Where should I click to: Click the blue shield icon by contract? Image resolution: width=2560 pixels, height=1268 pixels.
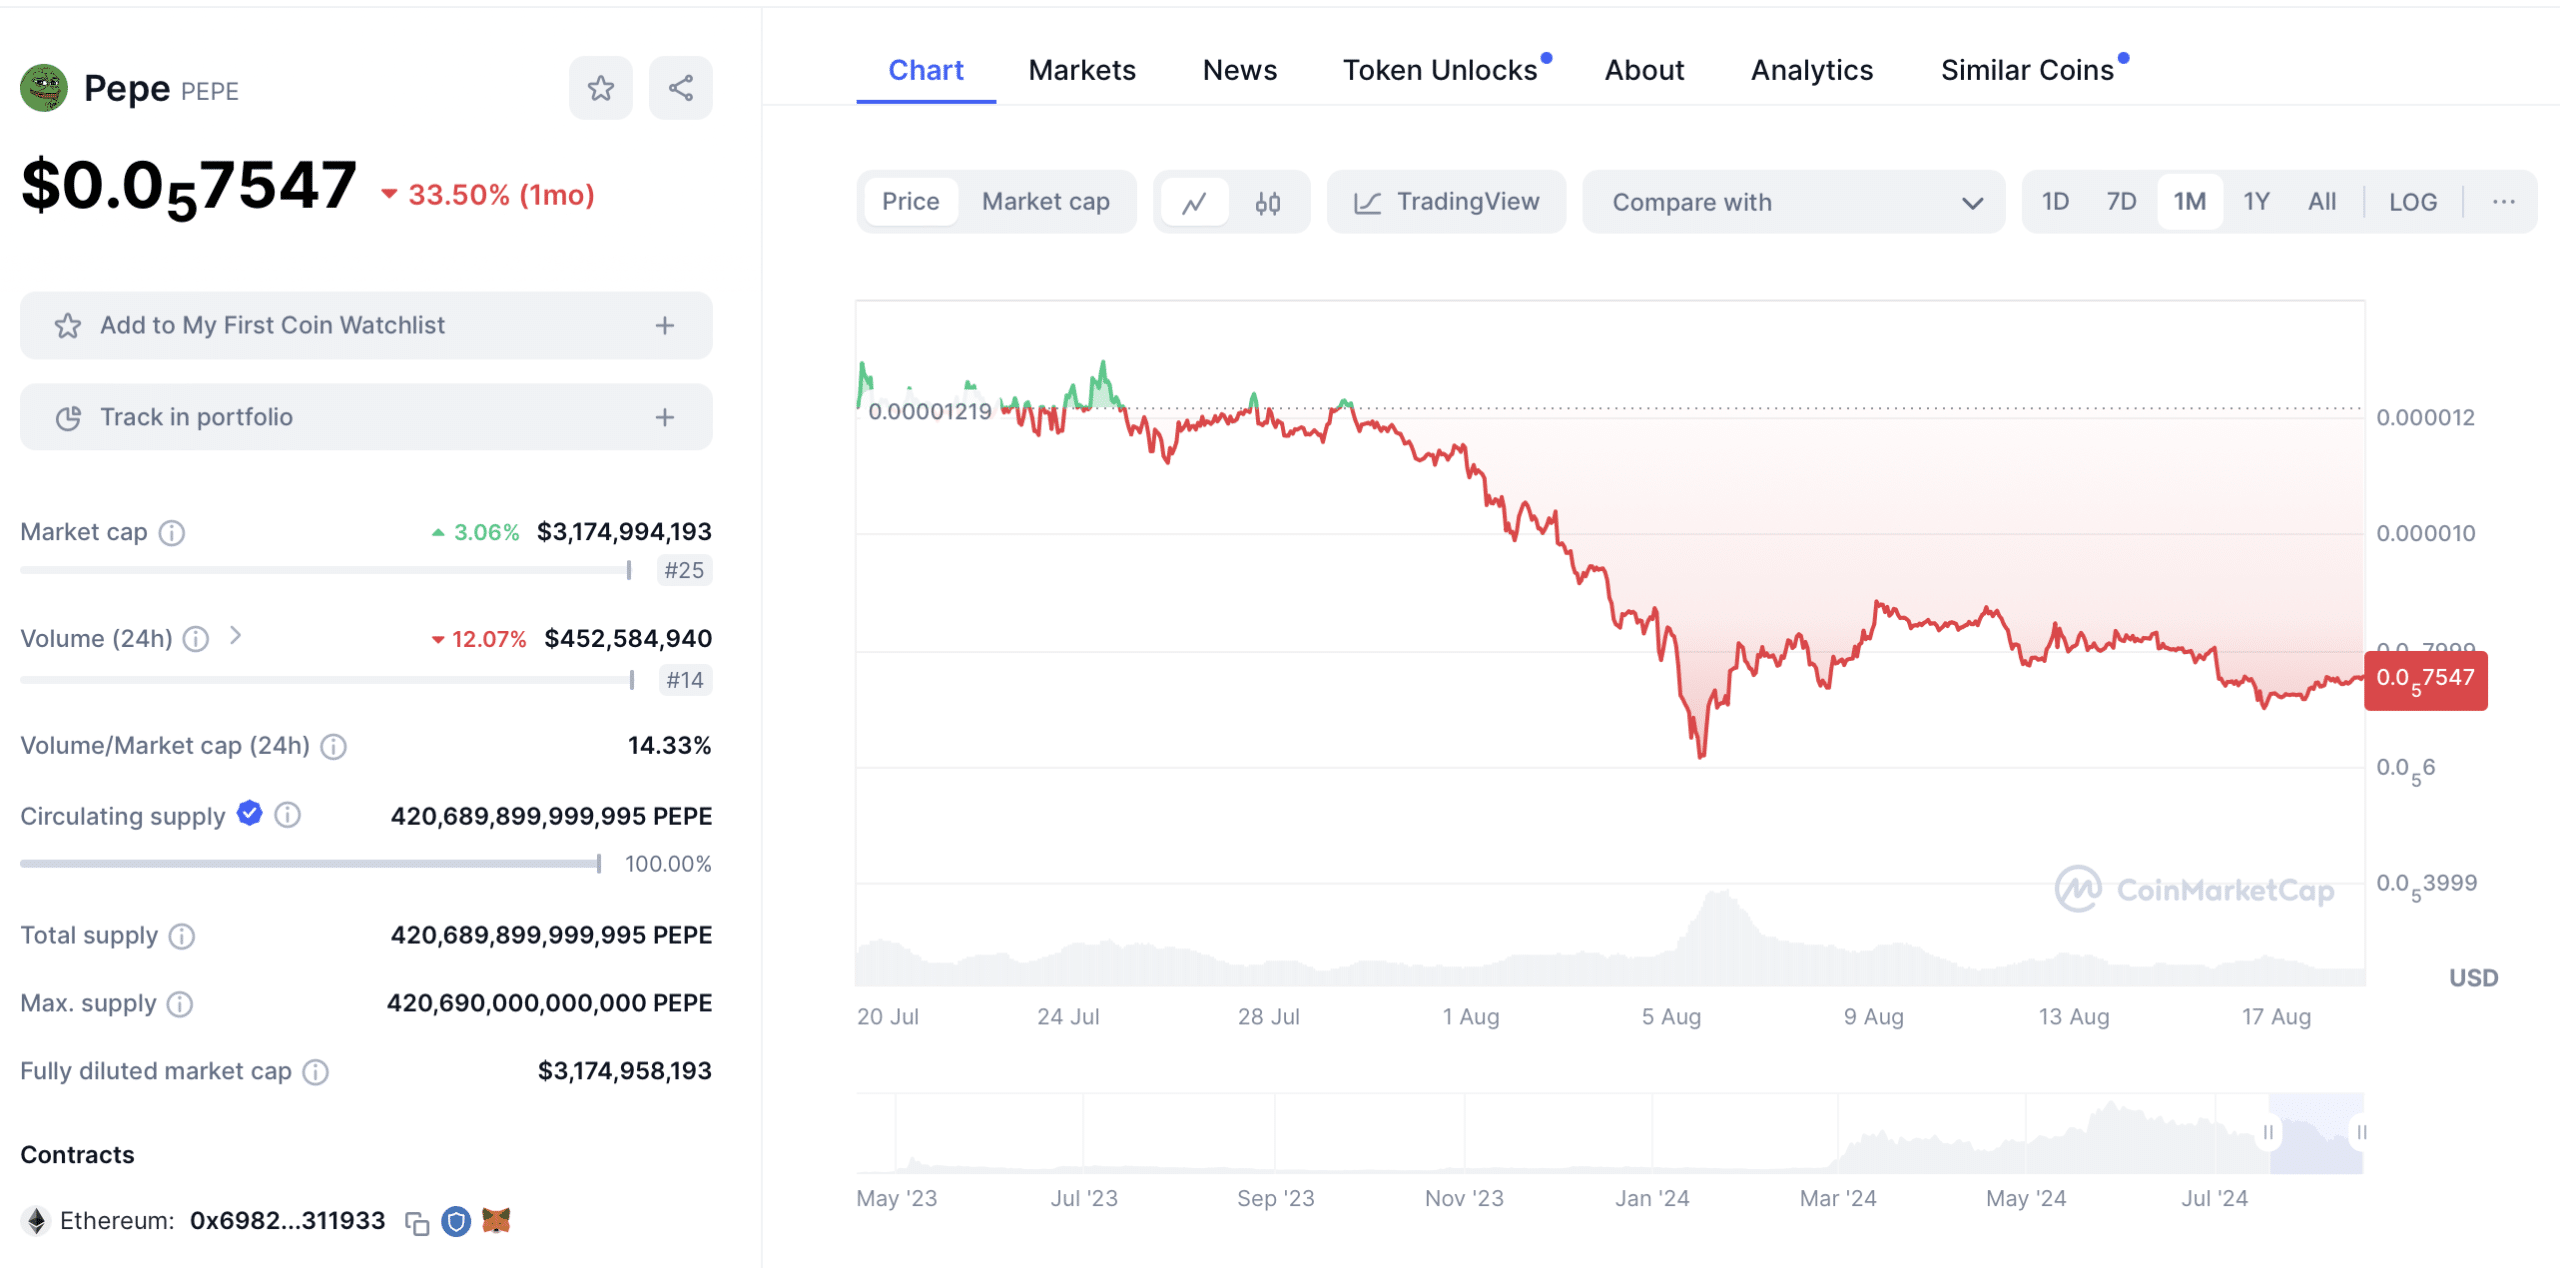point(456,1221)
